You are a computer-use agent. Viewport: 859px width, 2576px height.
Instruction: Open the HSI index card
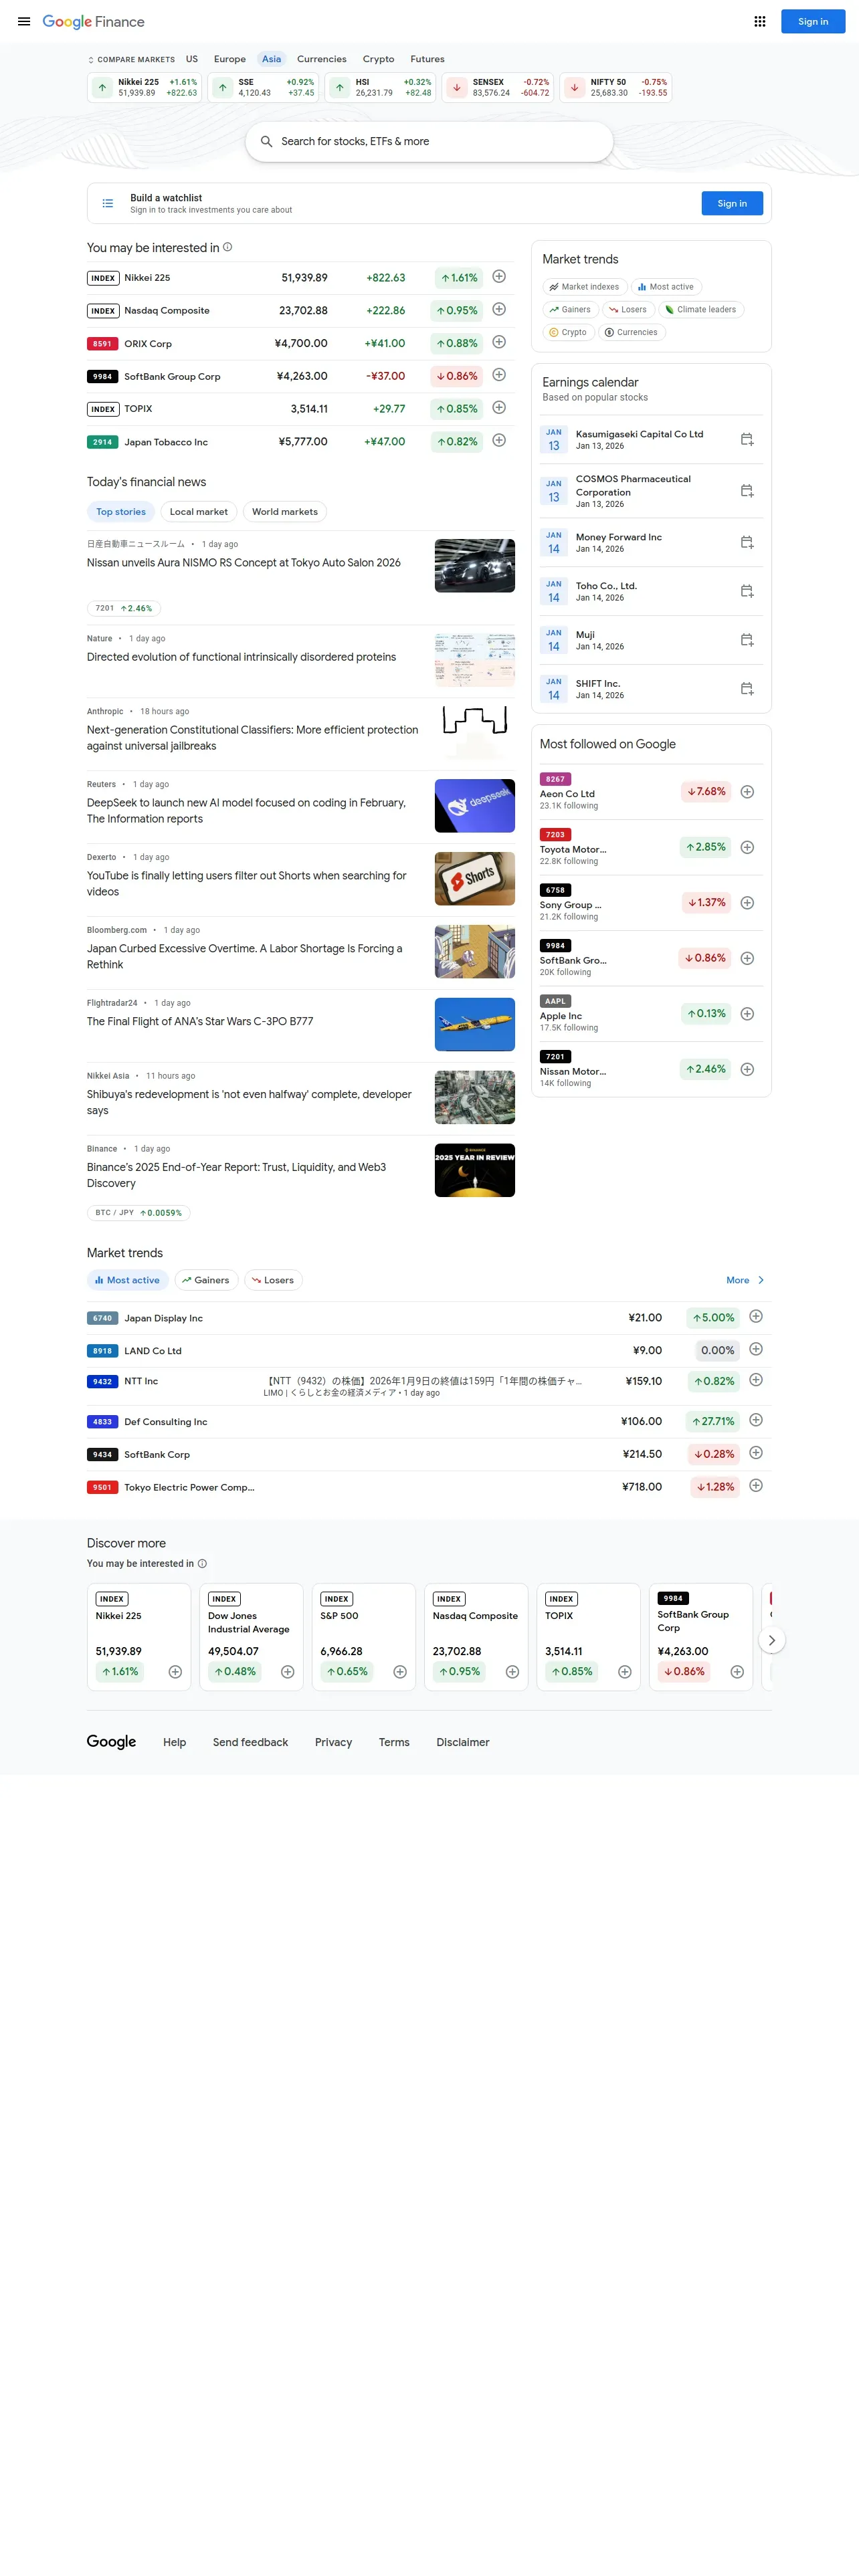pos(381,88)
